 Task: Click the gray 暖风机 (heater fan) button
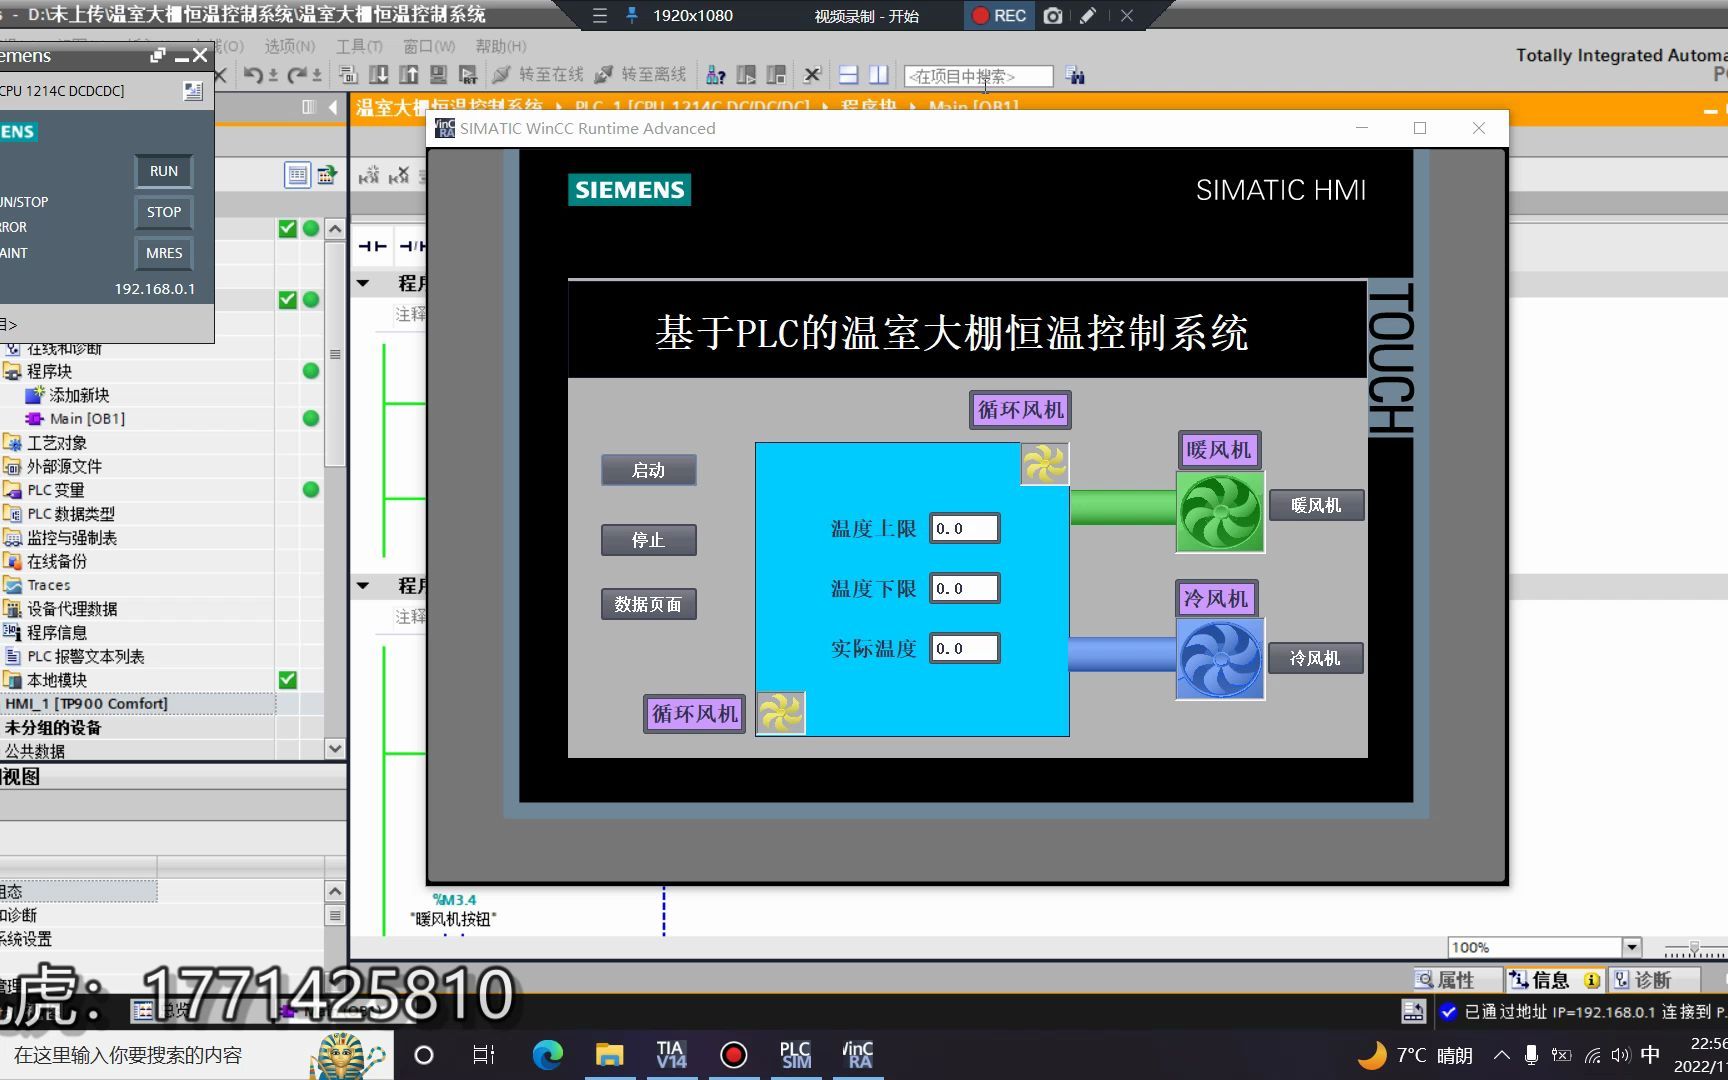point(1316,505)
